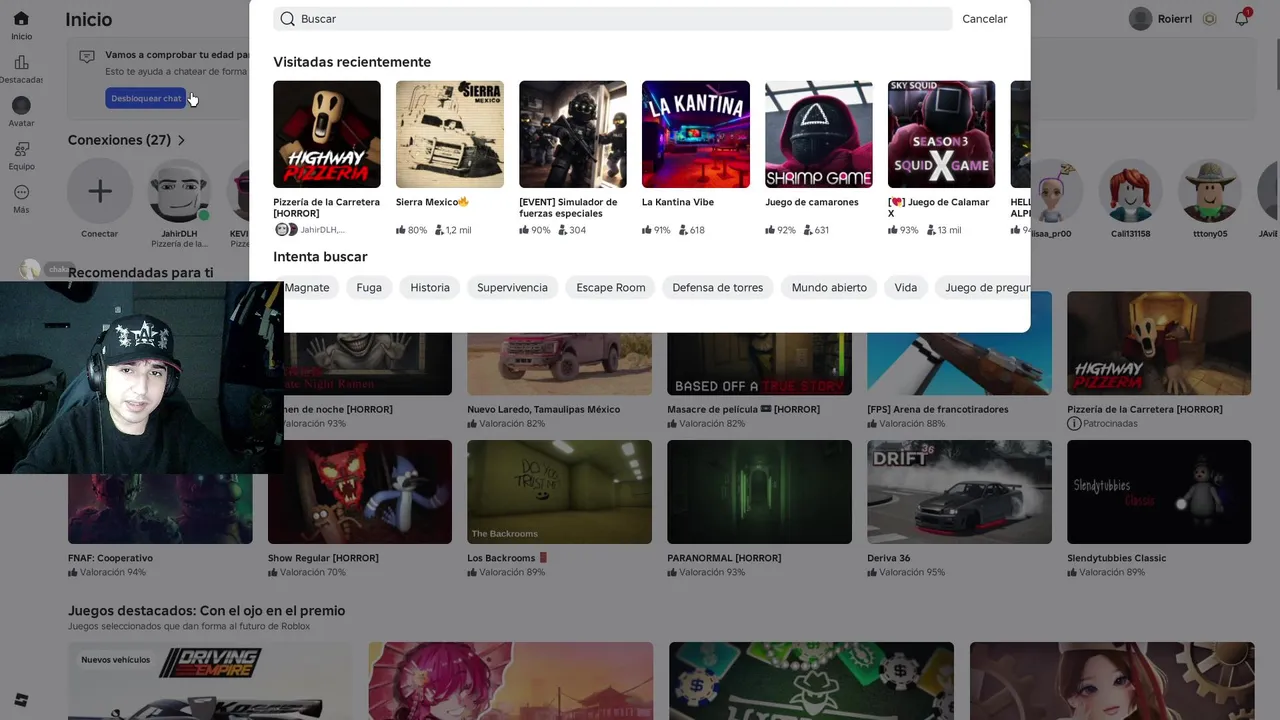Open JahirDLH connection avatar
1280x720 pixels.
pos(179,191)
